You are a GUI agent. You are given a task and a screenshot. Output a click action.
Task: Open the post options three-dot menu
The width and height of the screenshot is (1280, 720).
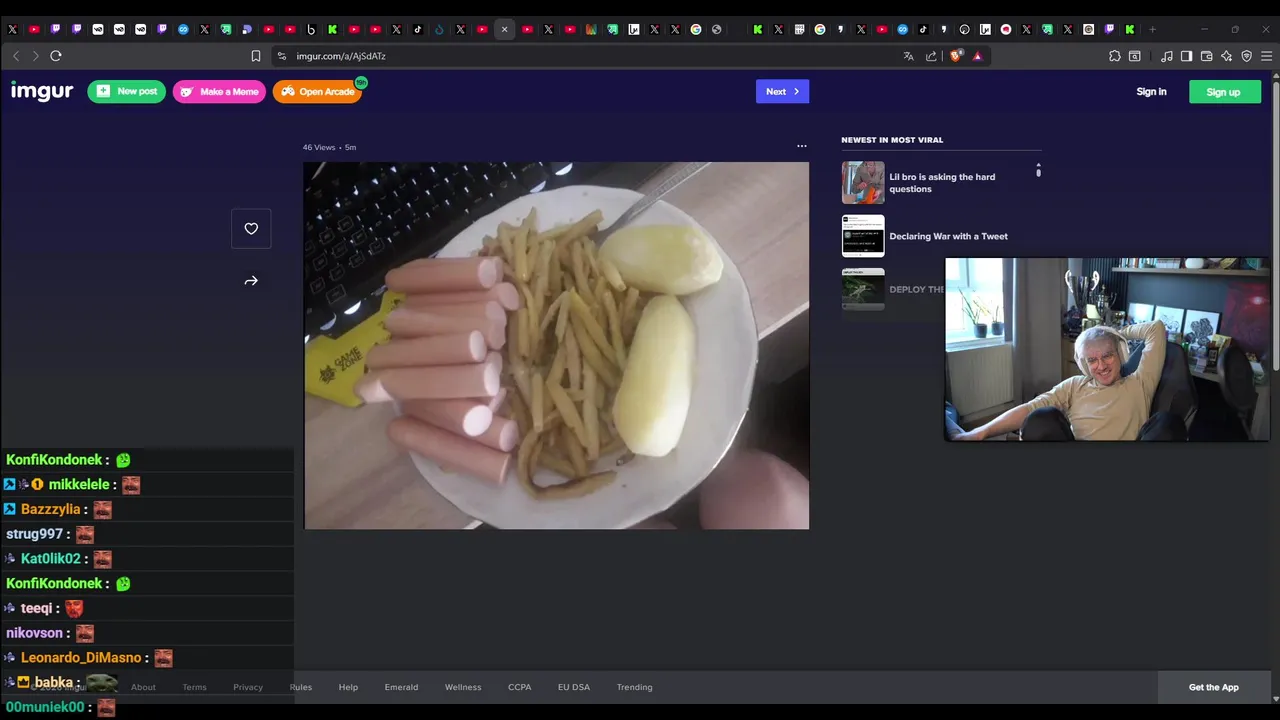[x=801, y=146]
